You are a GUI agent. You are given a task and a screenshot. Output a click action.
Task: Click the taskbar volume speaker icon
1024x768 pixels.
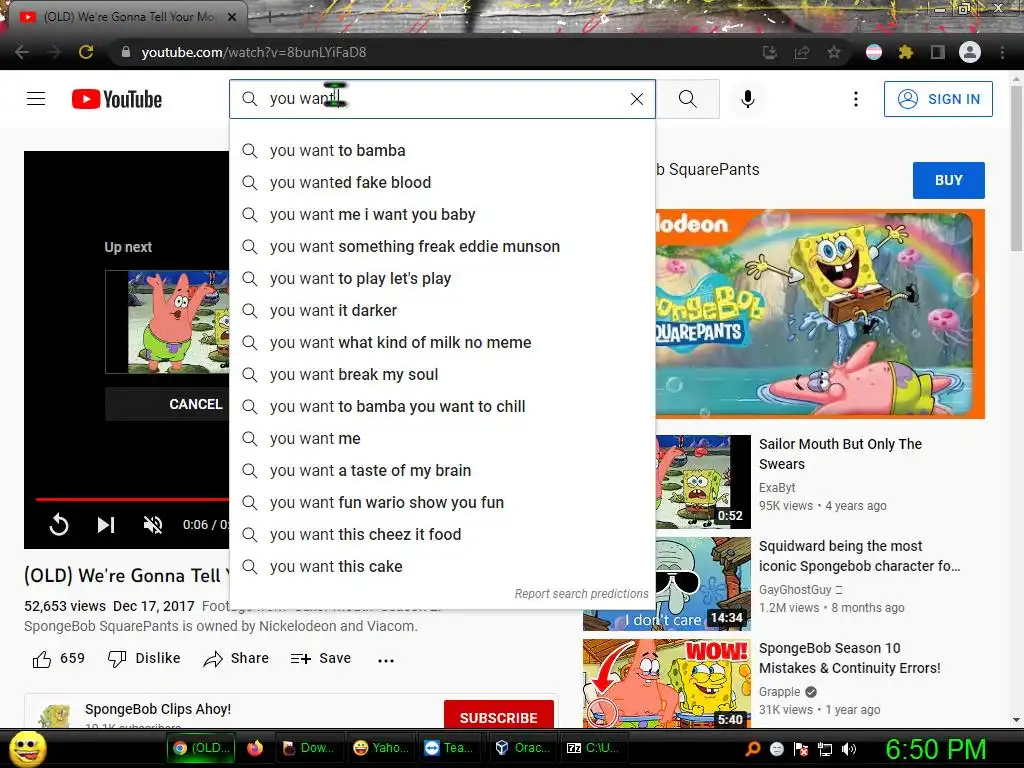849,749
